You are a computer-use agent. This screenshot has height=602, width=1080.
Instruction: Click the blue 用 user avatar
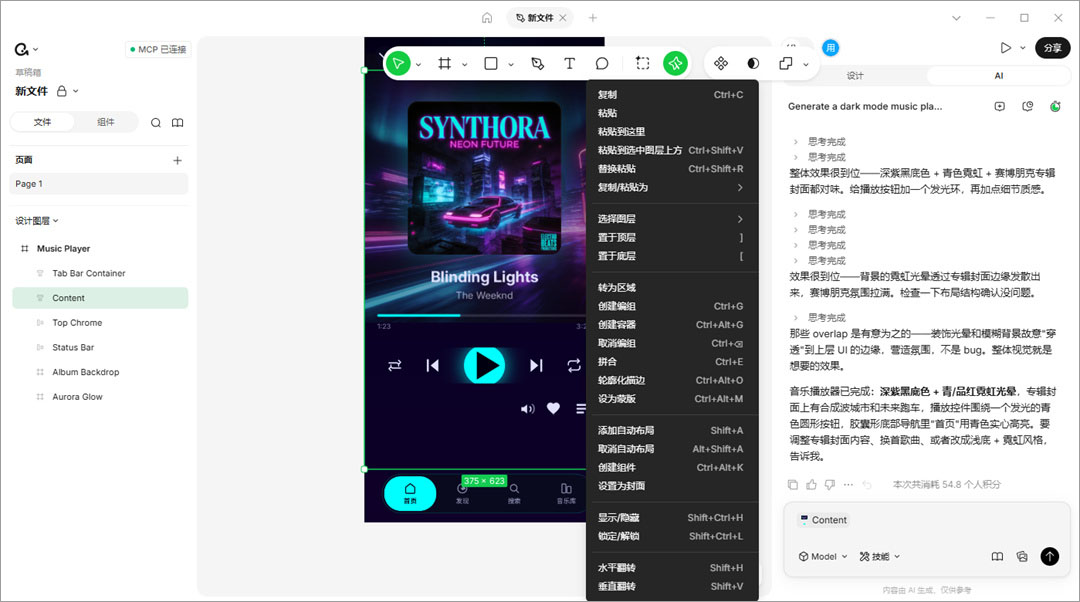(x=830, y=48)
